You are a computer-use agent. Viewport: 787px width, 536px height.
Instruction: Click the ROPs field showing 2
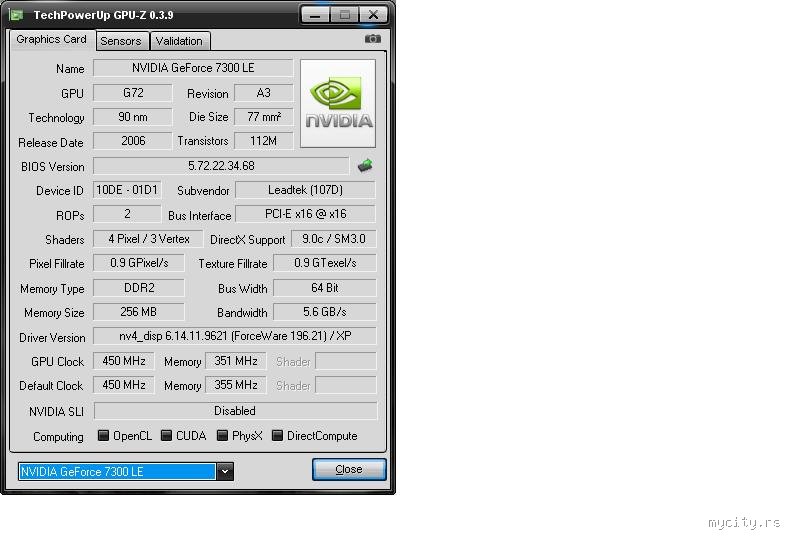pyautogui.click(x=127, y=214)
